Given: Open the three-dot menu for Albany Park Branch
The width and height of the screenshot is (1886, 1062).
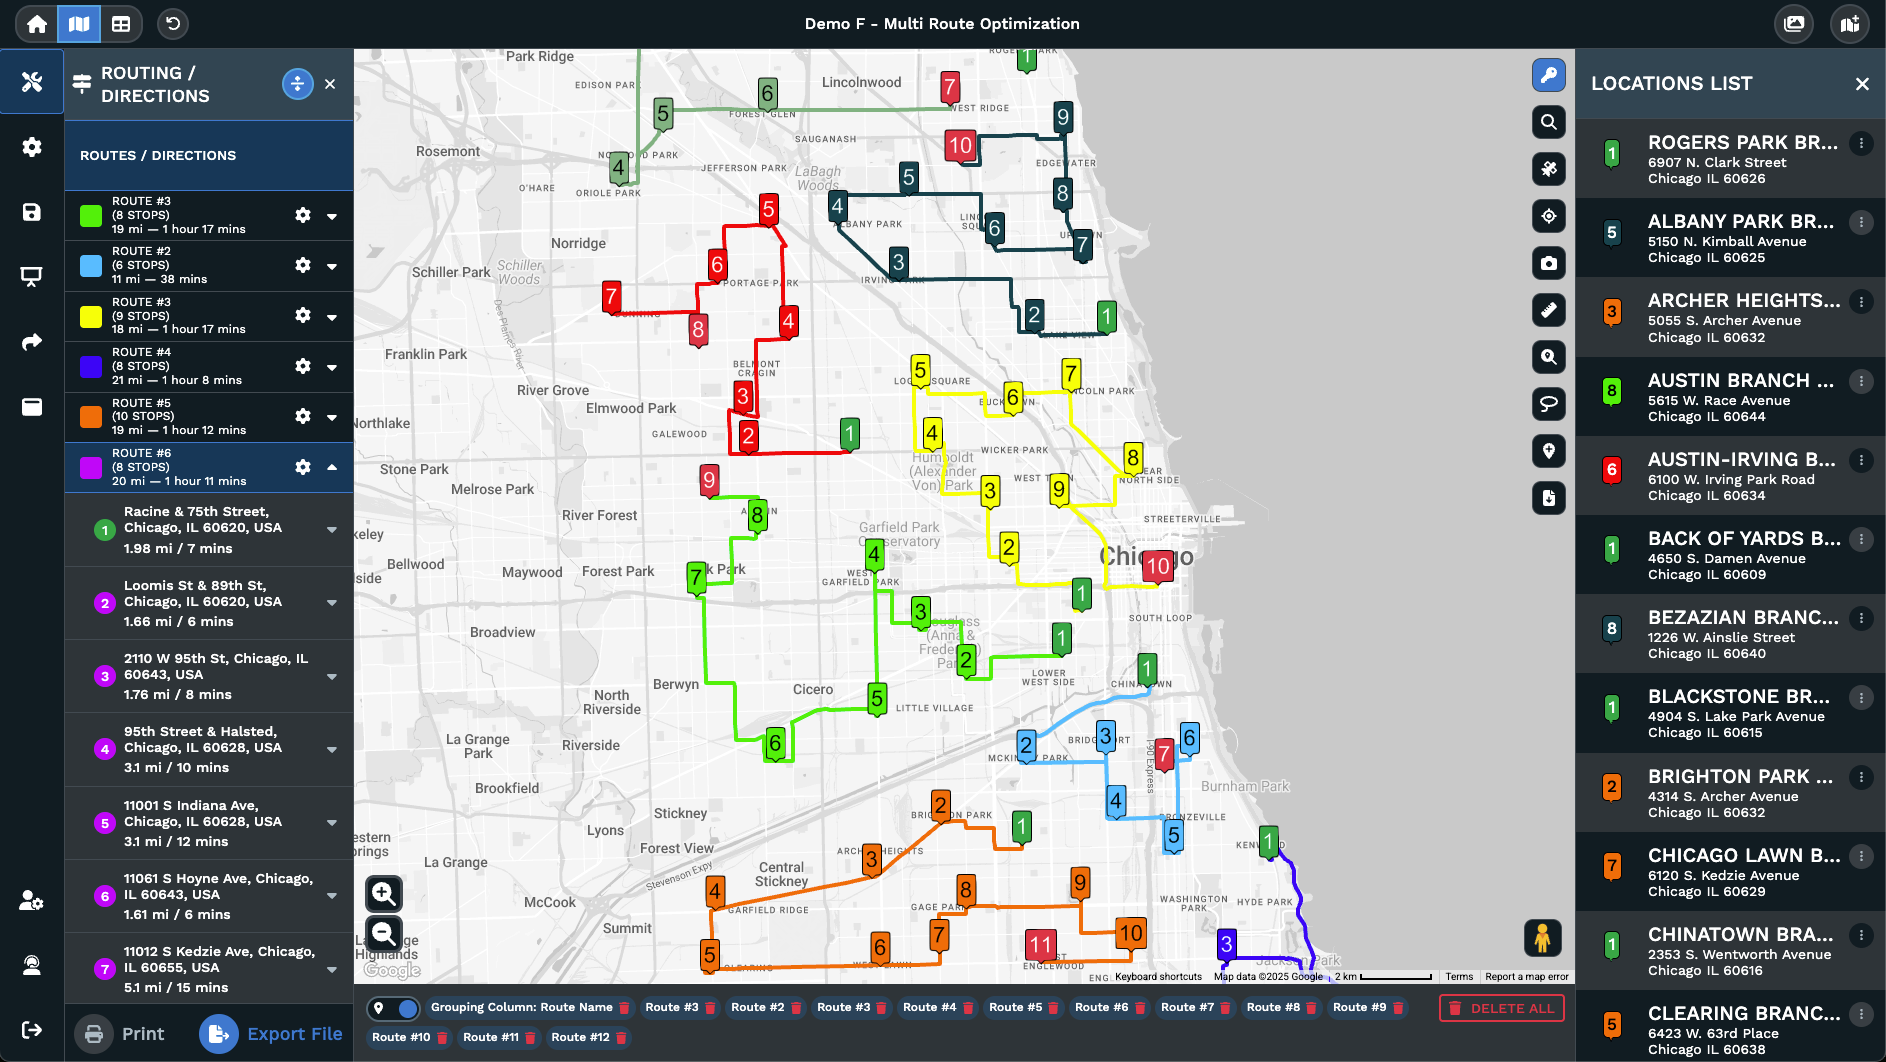Looking at the screenshot, I should 1861,222.
